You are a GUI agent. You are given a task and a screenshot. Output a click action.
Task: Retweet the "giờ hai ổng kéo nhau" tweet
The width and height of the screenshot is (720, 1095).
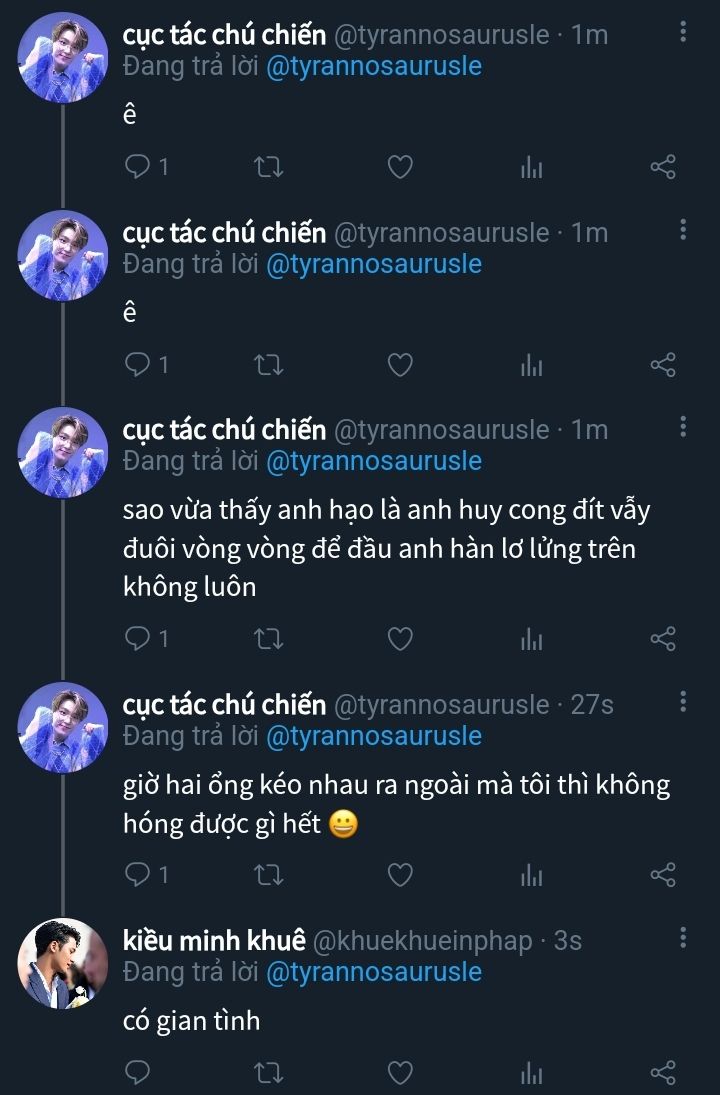pyautogui.click(x=269, y=875)
